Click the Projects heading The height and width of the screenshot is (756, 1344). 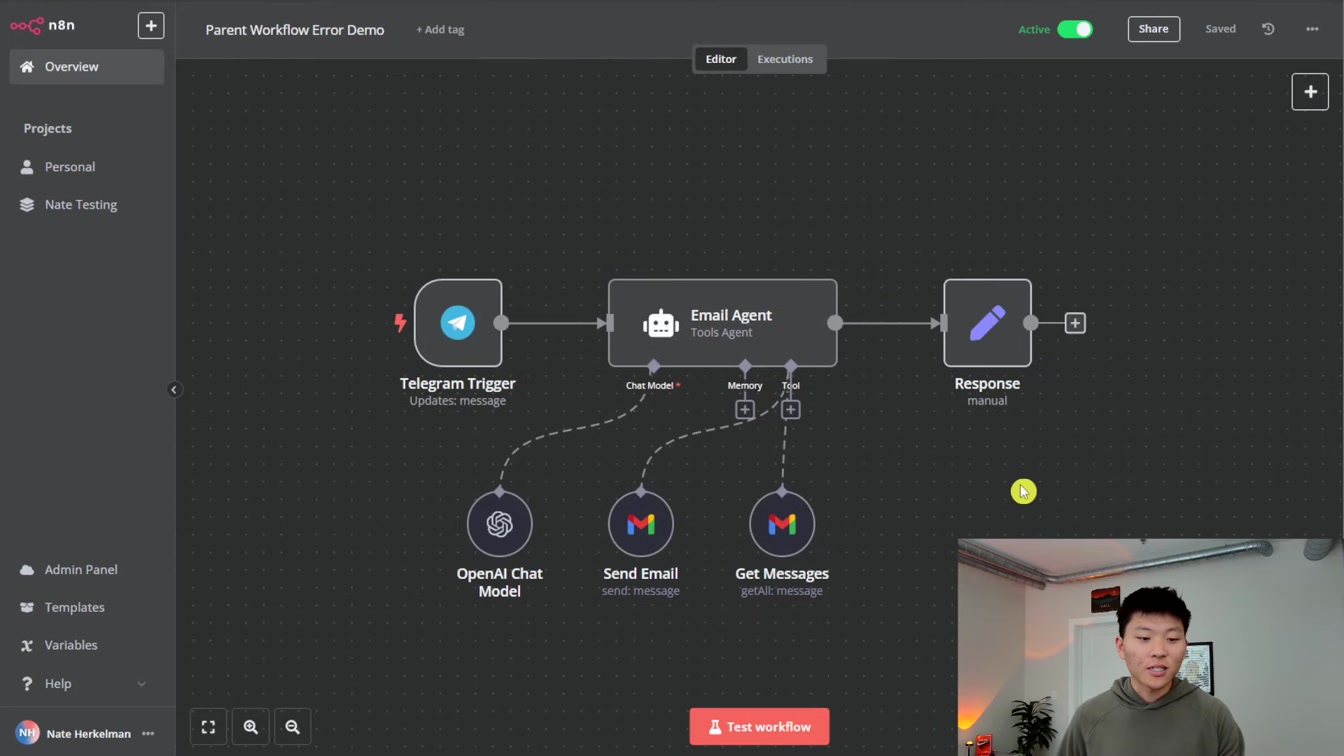[x=48, y=129]
